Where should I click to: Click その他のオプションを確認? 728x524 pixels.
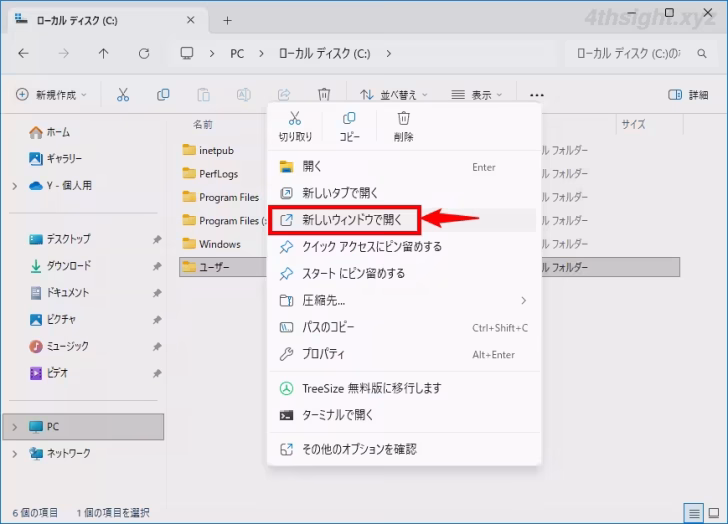(402, 450)
